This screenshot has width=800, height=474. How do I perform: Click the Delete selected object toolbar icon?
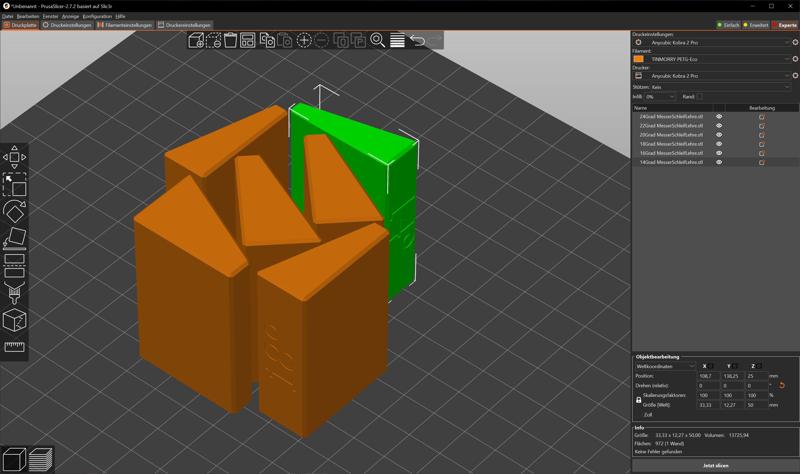tap(213, 40)
